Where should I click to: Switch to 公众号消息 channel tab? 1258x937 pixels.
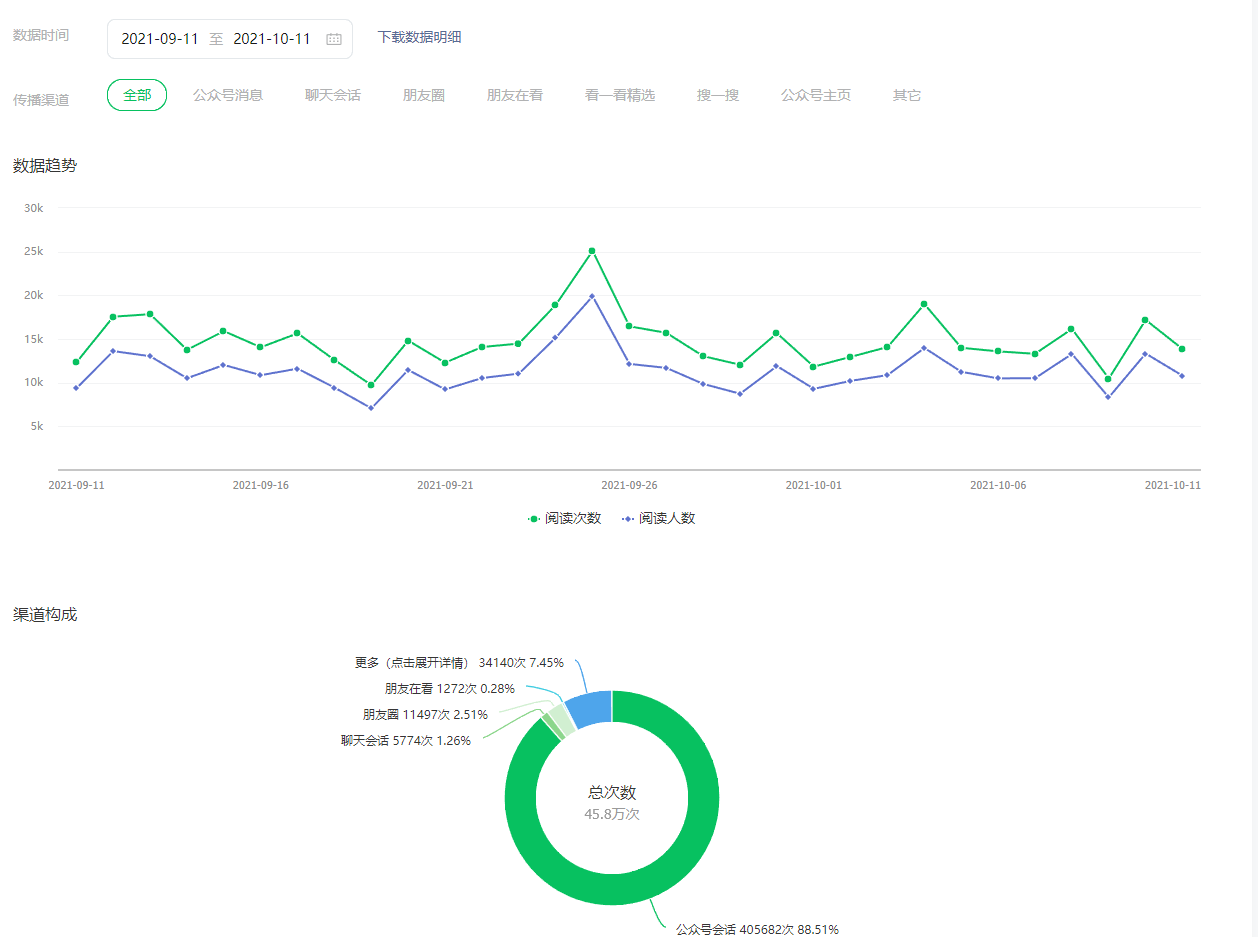click(228, 95)
